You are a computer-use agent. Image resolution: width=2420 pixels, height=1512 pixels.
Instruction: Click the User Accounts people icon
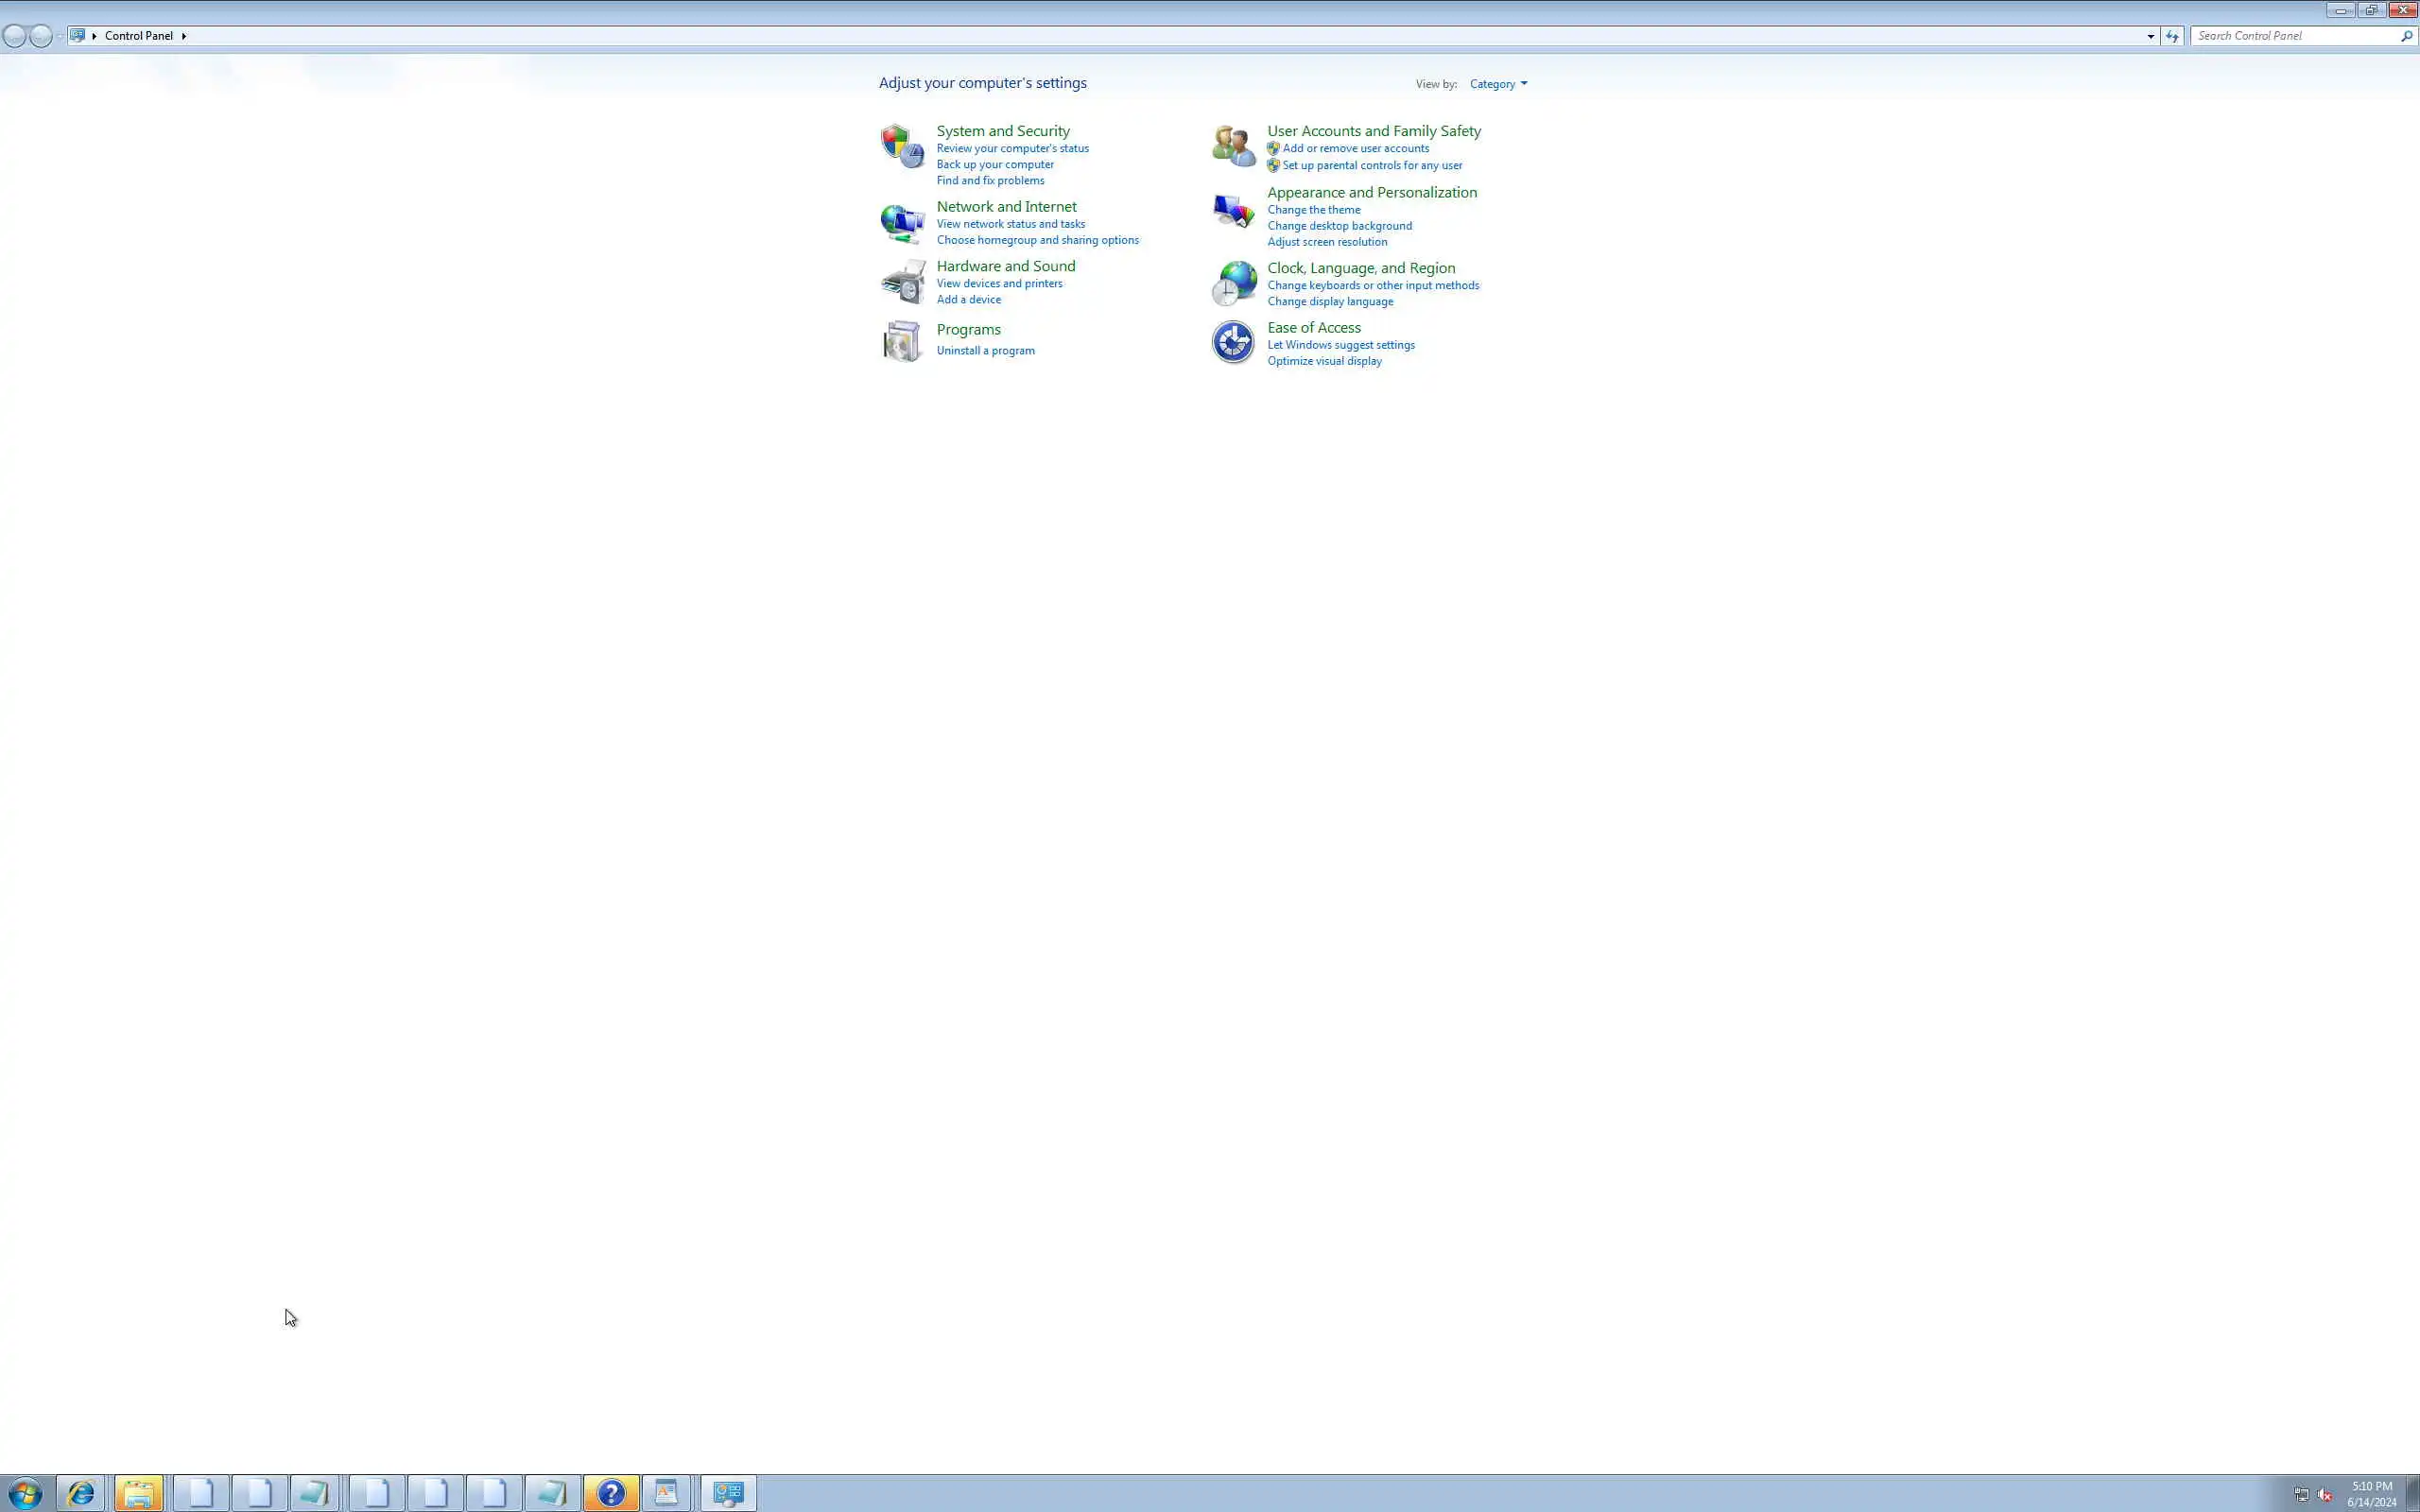pos(1233,146)
